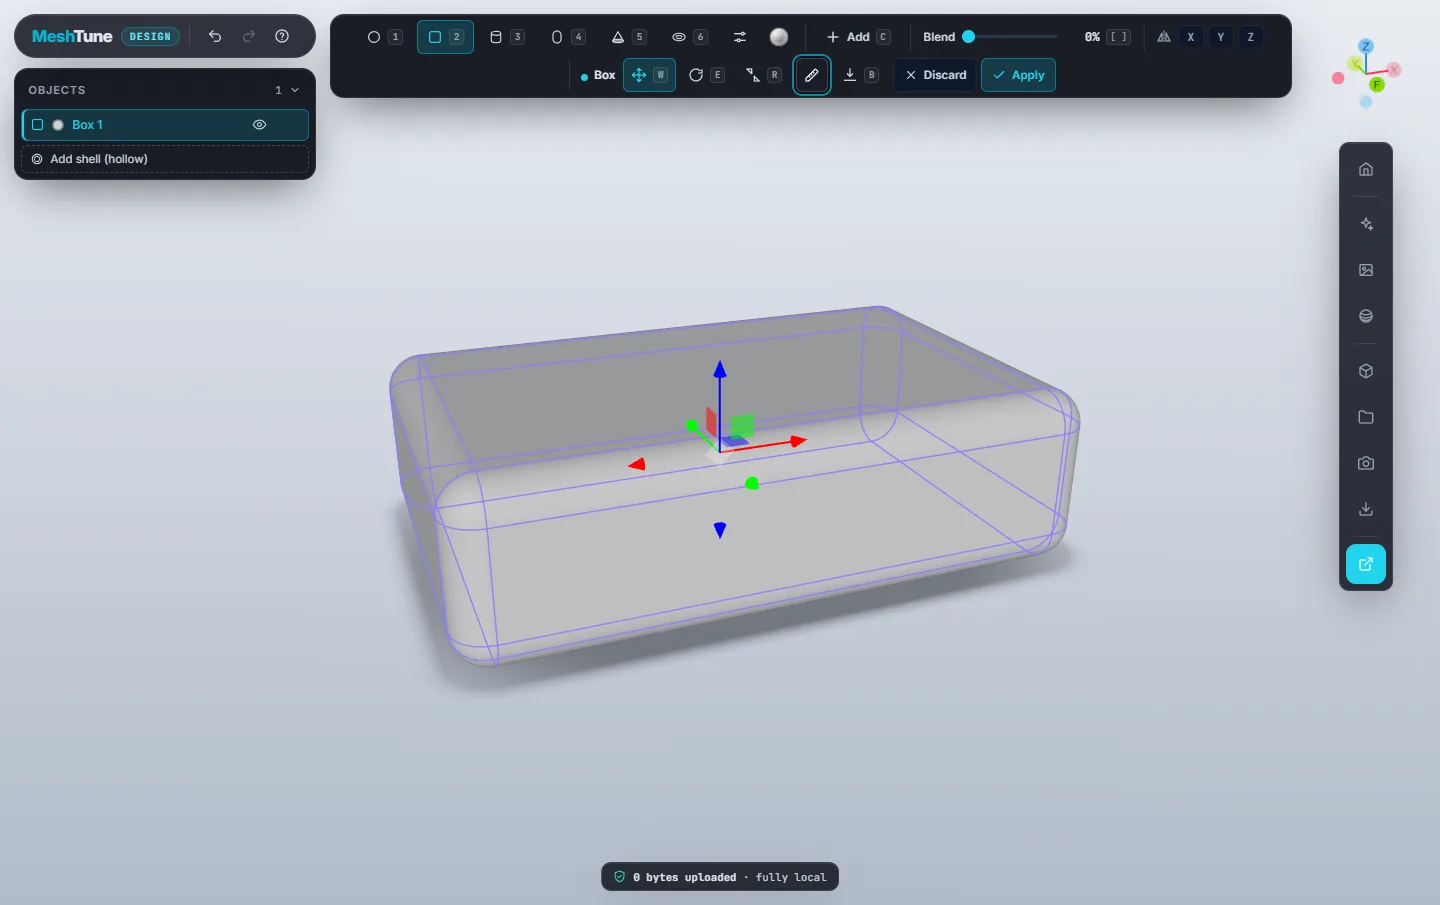
Task: Pick the capsule primitive tool
Action: click(x=567, y=37)
